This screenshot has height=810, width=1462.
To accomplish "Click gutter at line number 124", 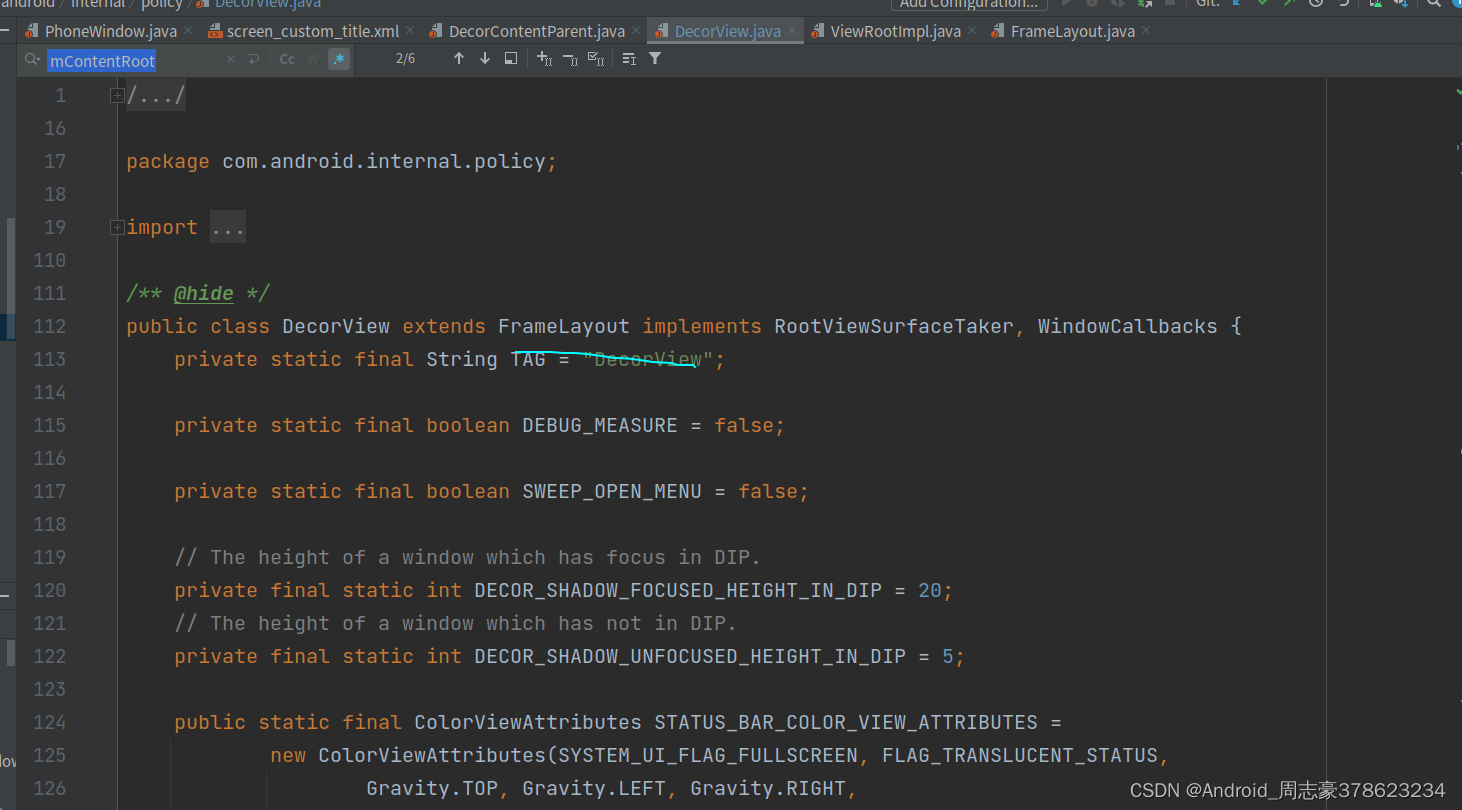I will [x=49, y=722].
